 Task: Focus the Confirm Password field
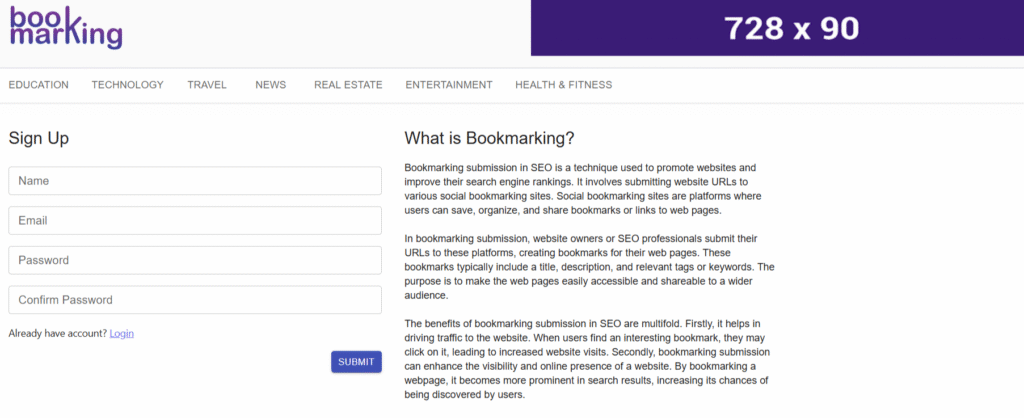pos(195,300)
